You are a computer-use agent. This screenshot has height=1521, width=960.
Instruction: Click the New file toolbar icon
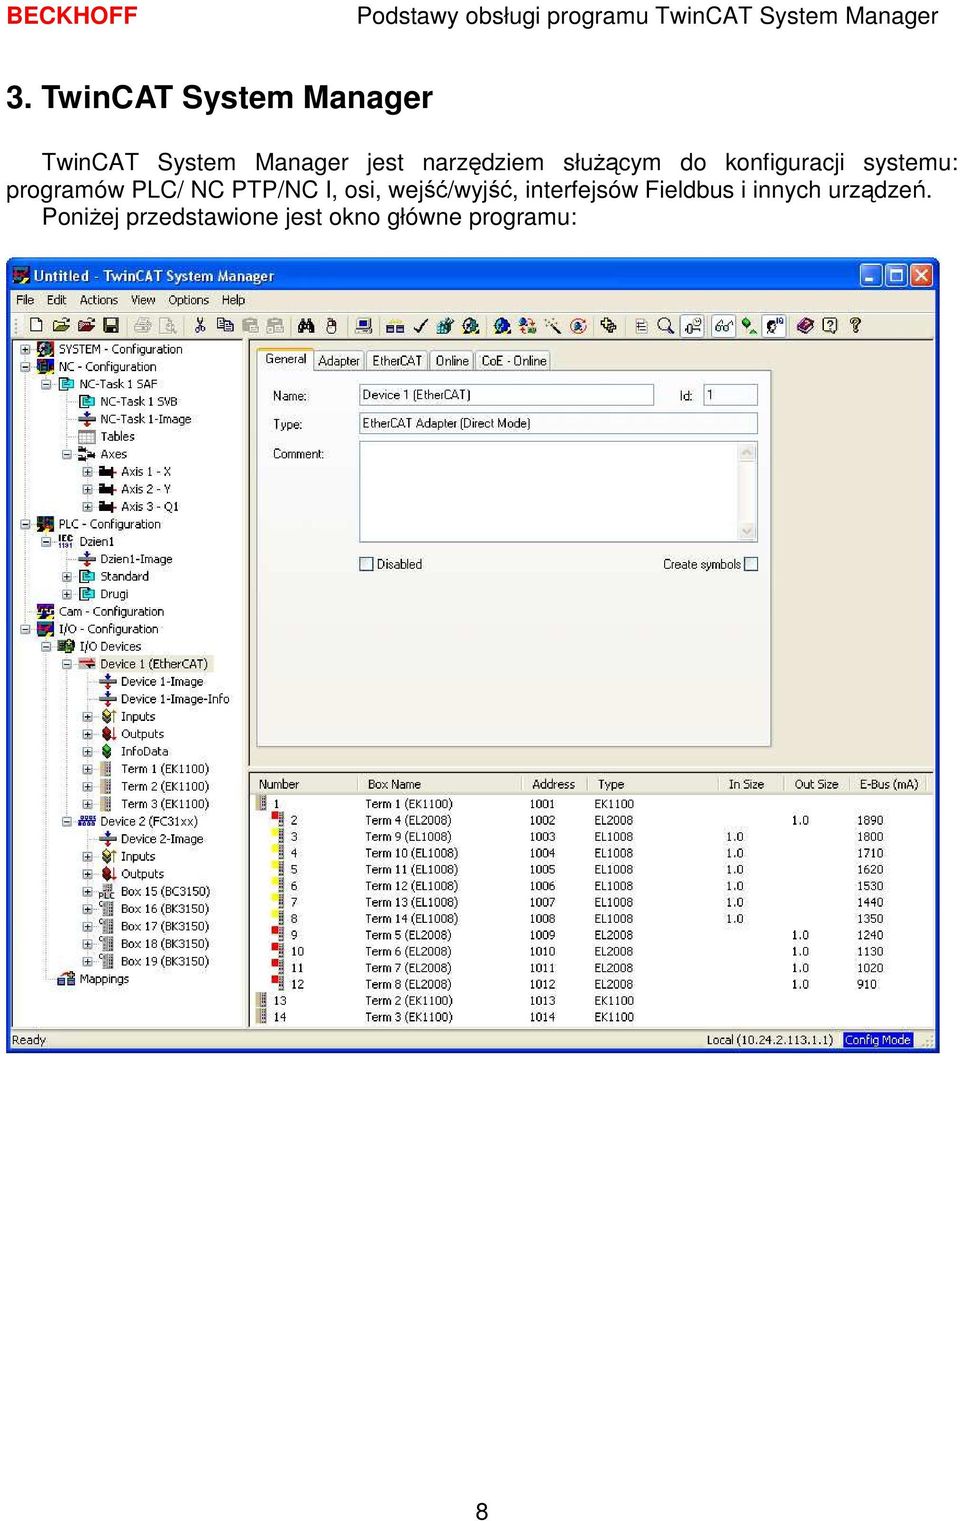[x=36, y=325]
